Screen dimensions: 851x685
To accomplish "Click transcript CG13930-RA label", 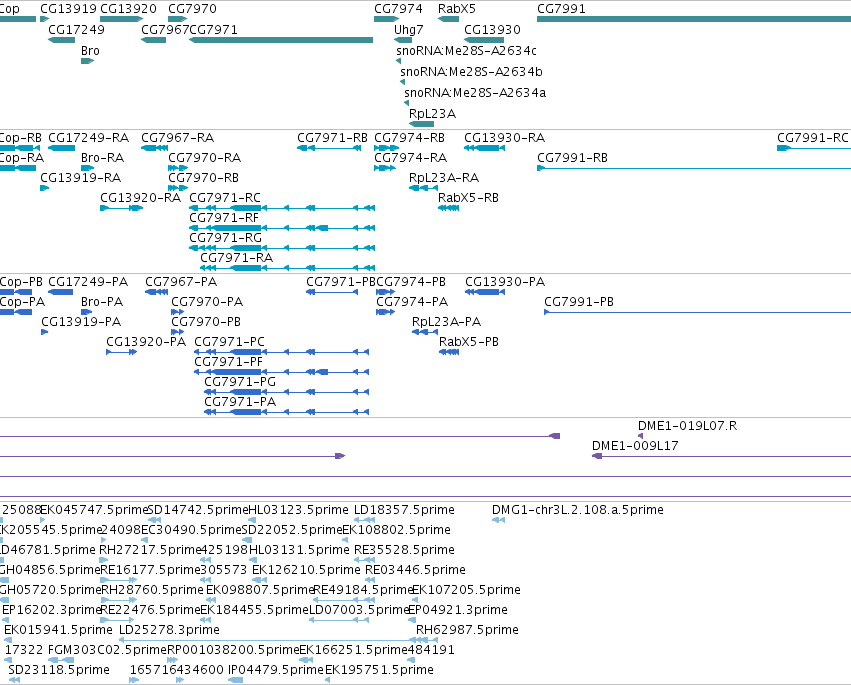I will [x=504, y=137].
